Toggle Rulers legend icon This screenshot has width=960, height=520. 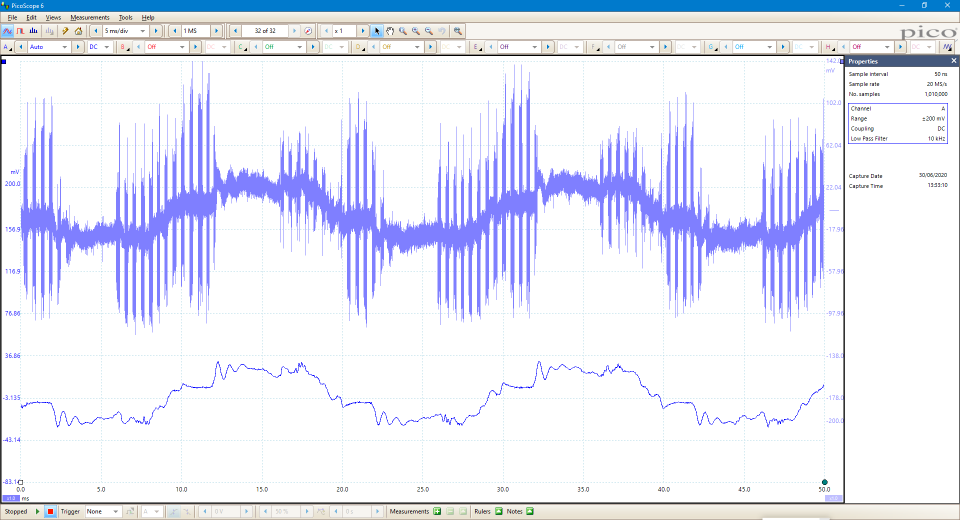pos(498,511)
